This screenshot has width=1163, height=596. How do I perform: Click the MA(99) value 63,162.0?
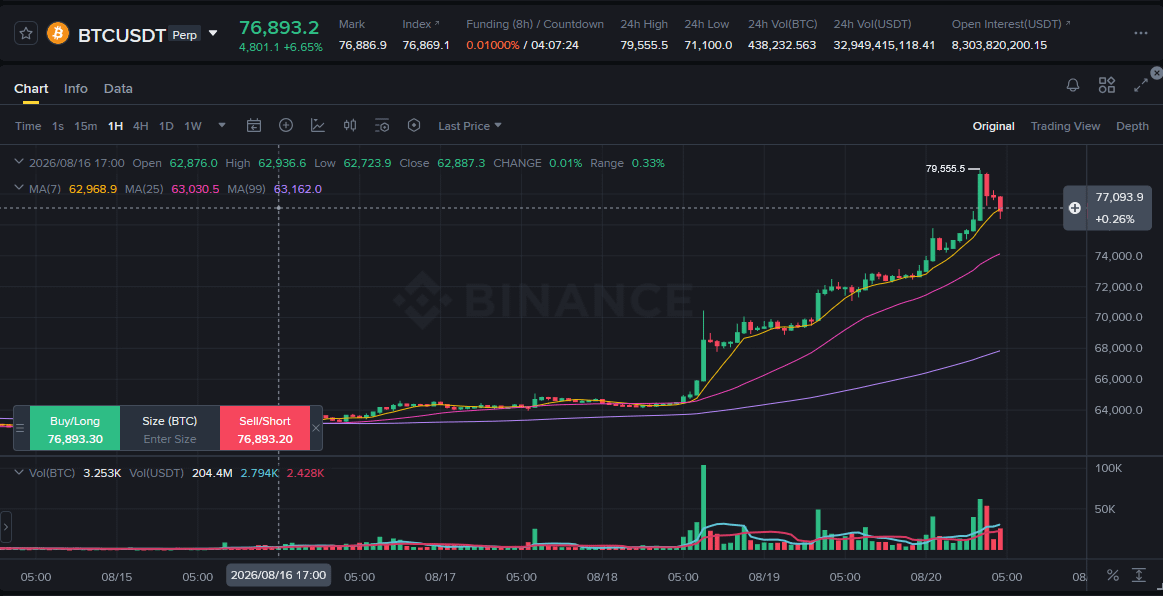click(x=297, y=189)
